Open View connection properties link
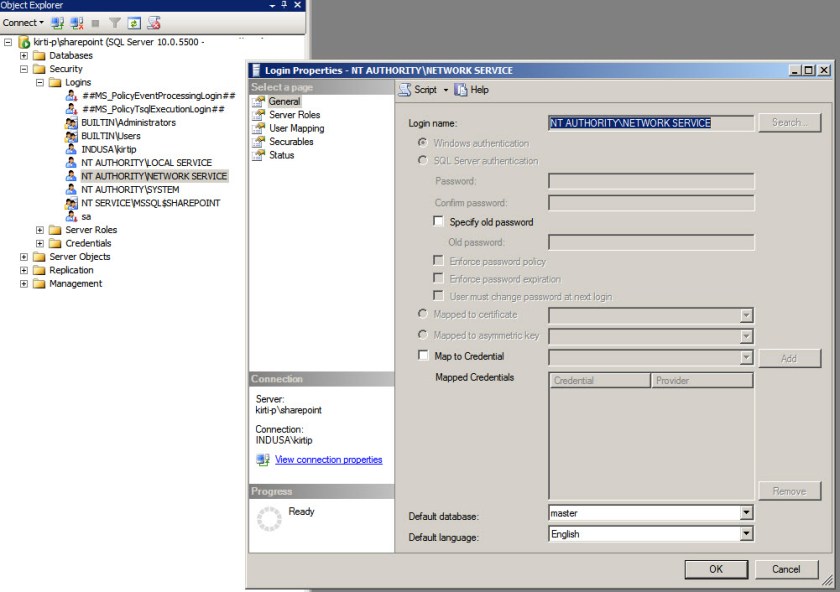Screen dimensions: 840x592 (x=328, y=460)
